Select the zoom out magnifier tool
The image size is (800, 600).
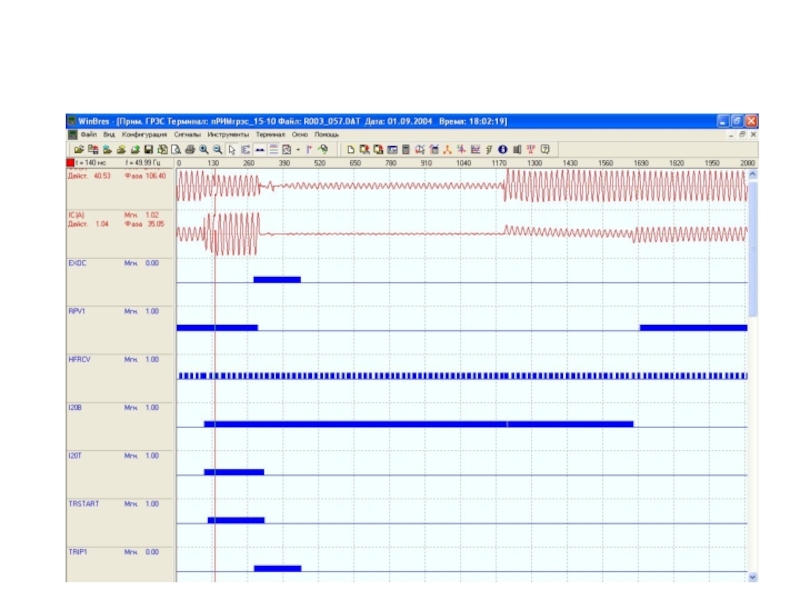[217, 149]
